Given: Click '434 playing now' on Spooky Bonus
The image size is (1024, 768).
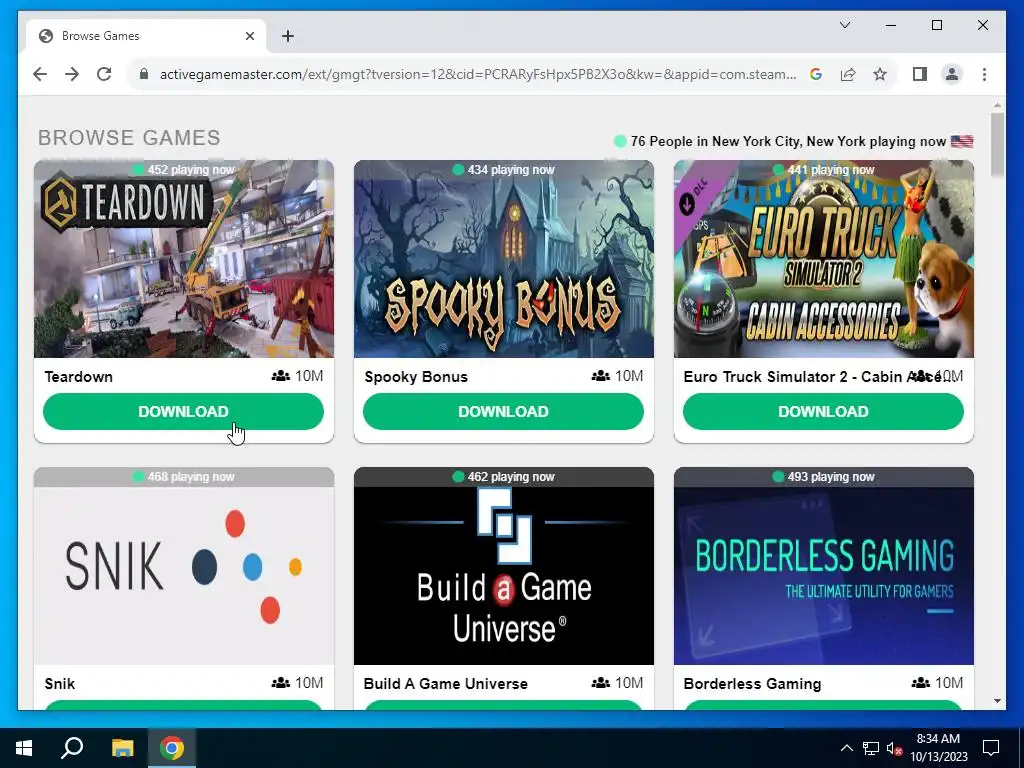Looking at the screenshot, I should (511, 170).
